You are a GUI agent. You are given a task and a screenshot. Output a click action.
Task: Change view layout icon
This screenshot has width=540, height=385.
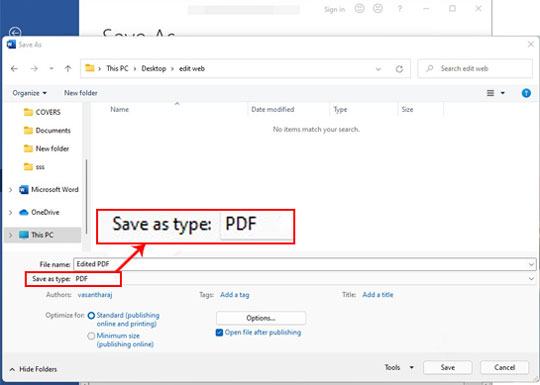490,93
